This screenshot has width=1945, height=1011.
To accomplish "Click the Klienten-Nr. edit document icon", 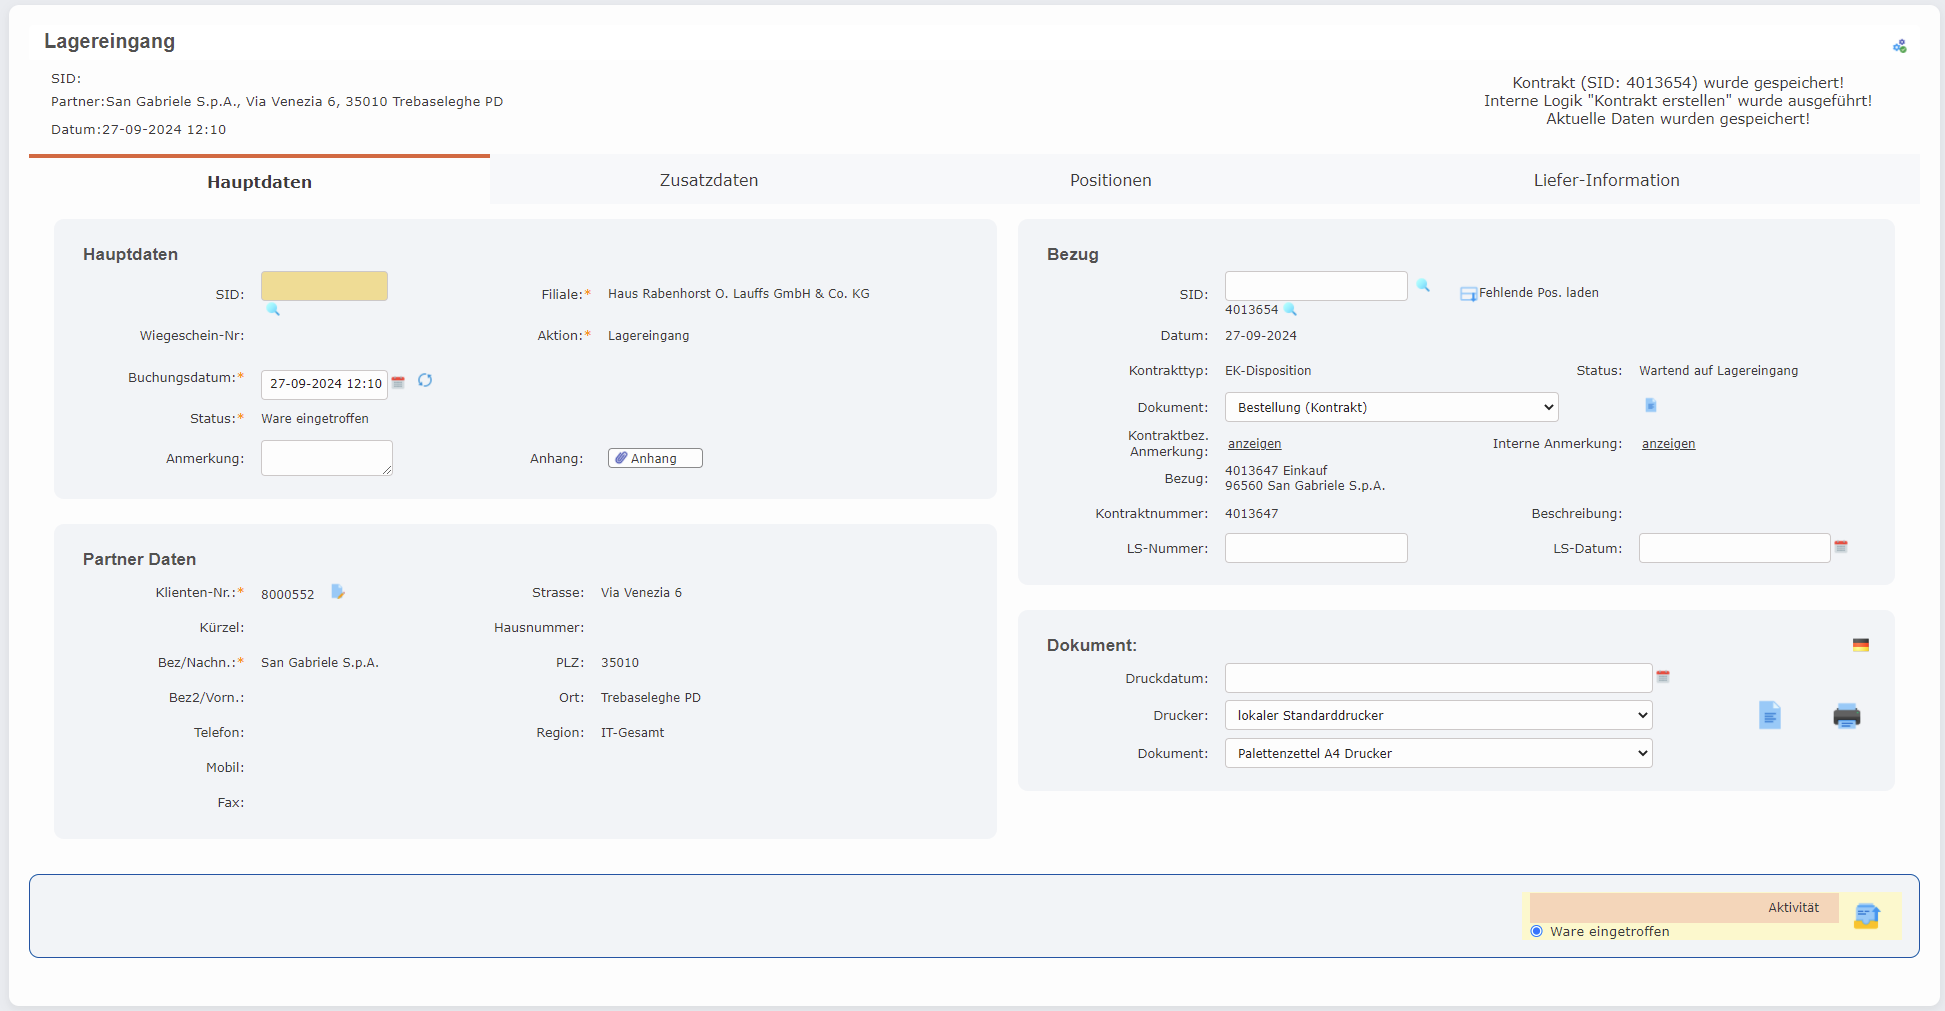I will pos(338,592).
